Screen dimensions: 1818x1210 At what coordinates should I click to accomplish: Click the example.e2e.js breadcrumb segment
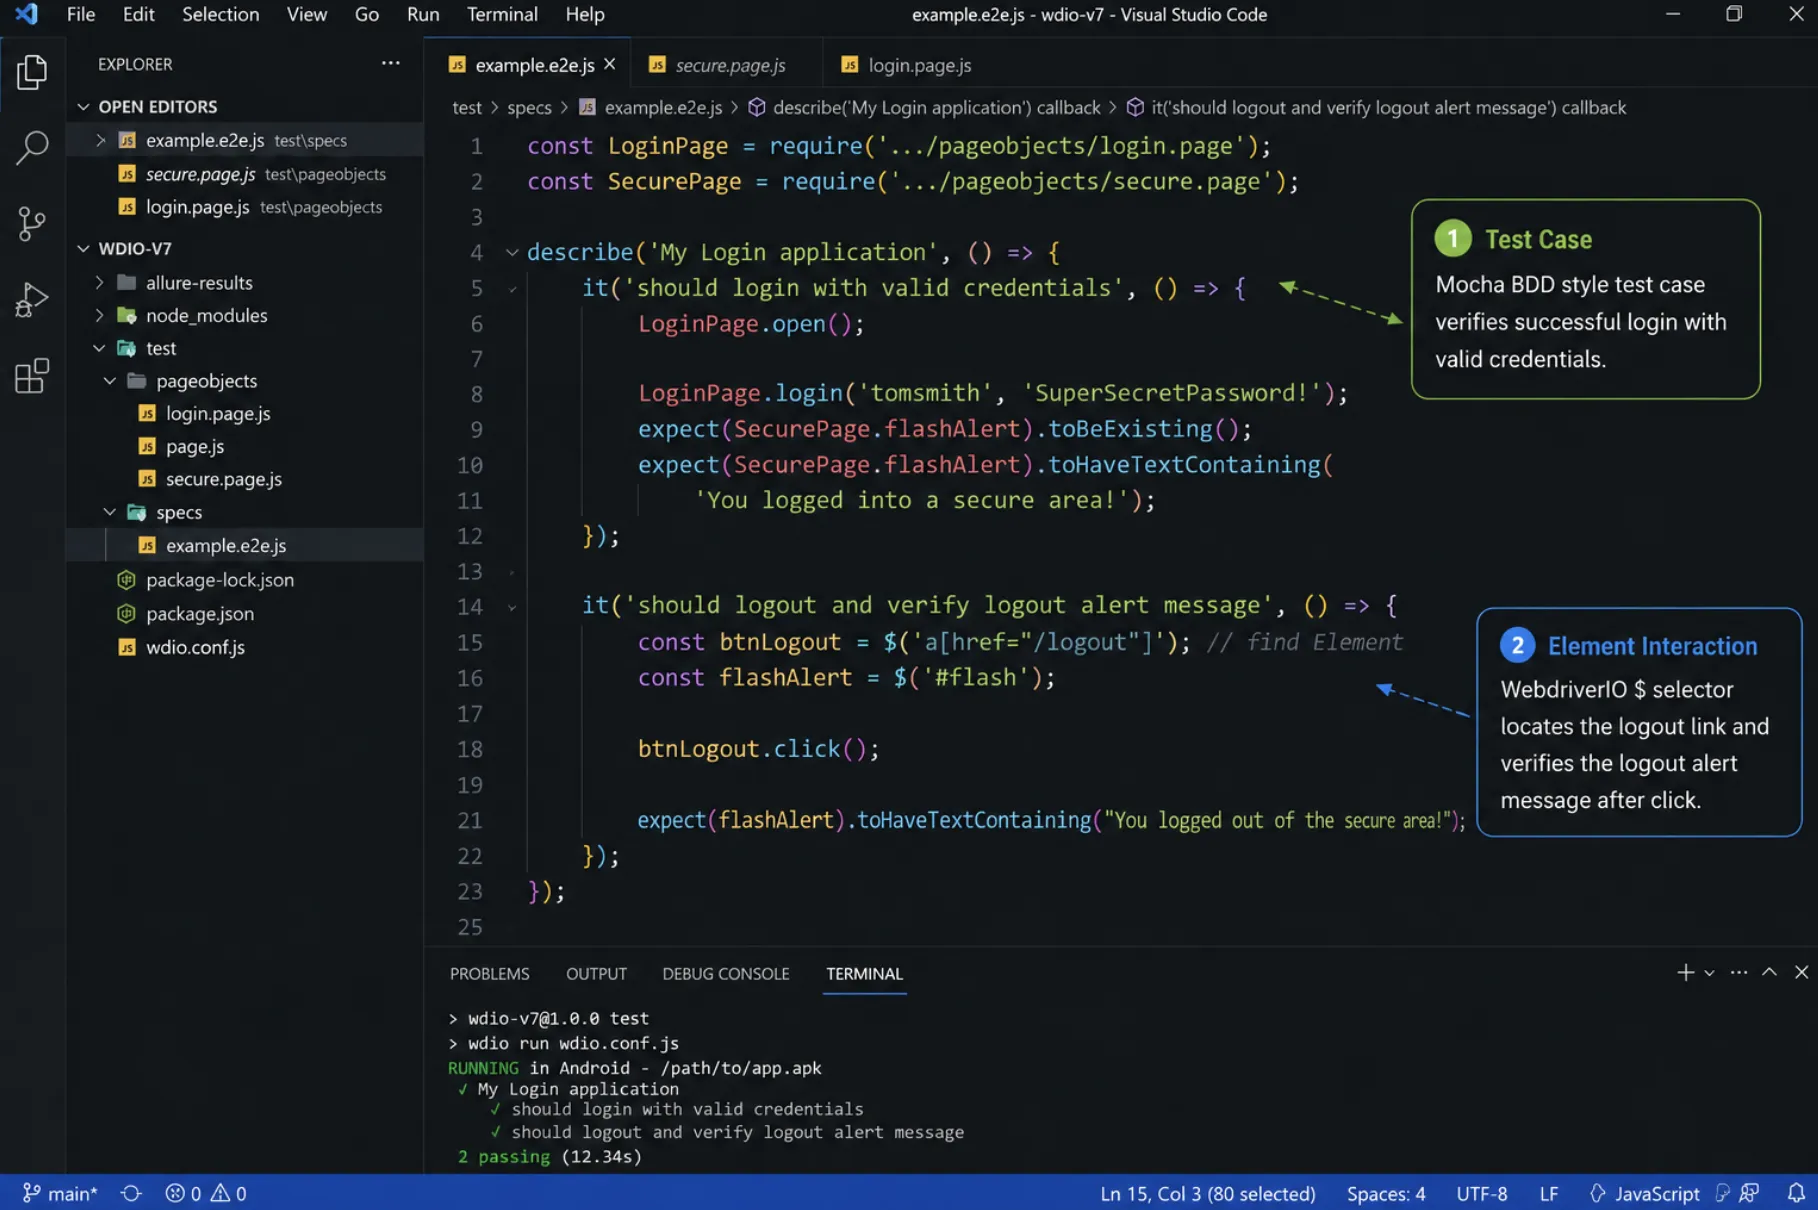[651, 107]
